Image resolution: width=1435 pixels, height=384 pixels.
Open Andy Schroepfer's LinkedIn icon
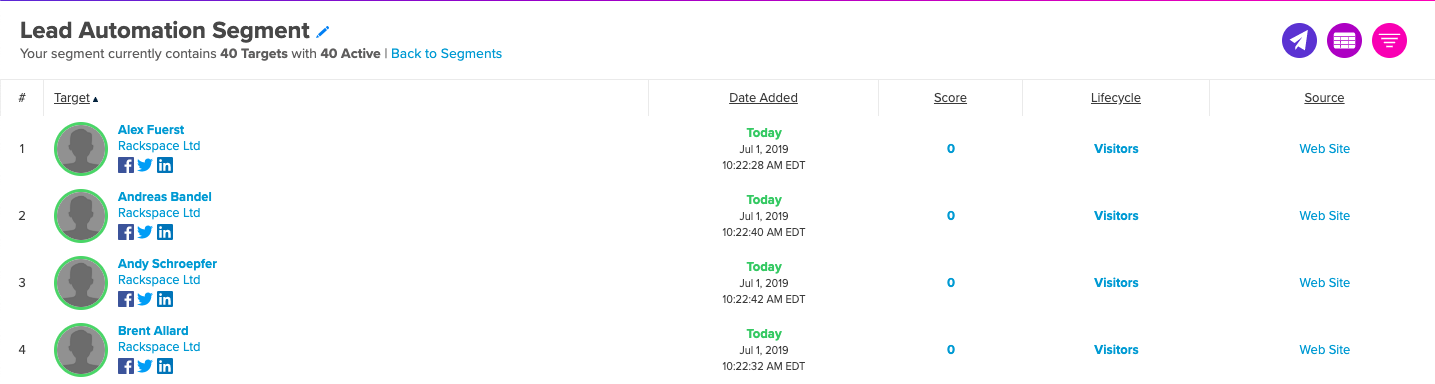pos(165,299)
